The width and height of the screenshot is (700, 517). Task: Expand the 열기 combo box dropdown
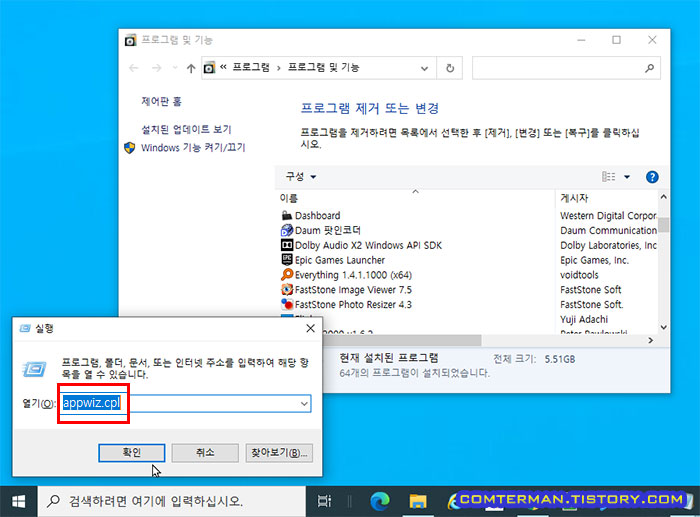click(x=304, y=404)
